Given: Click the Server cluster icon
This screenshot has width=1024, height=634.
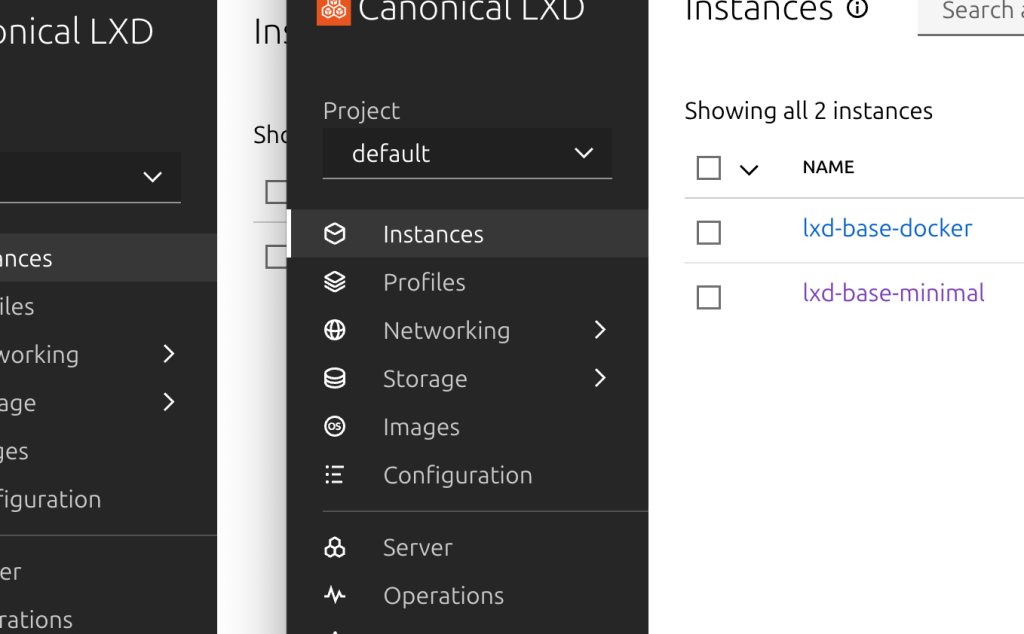Looking at the screenshot, I should click(x=335, y=548).
